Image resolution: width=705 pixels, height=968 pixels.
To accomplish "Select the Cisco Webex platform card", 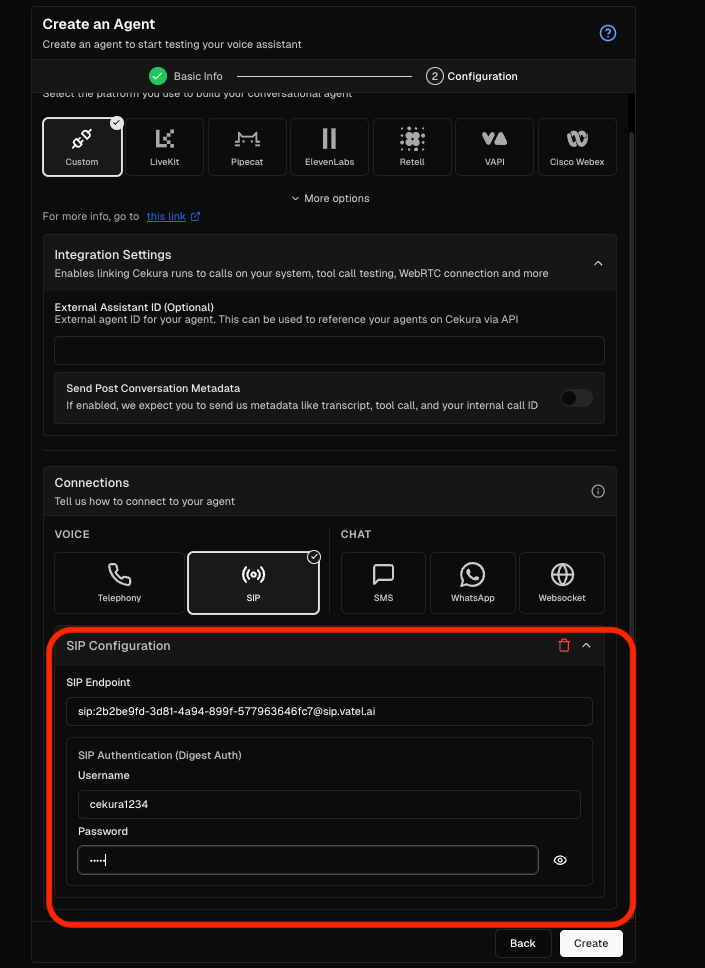I will 577,147.
